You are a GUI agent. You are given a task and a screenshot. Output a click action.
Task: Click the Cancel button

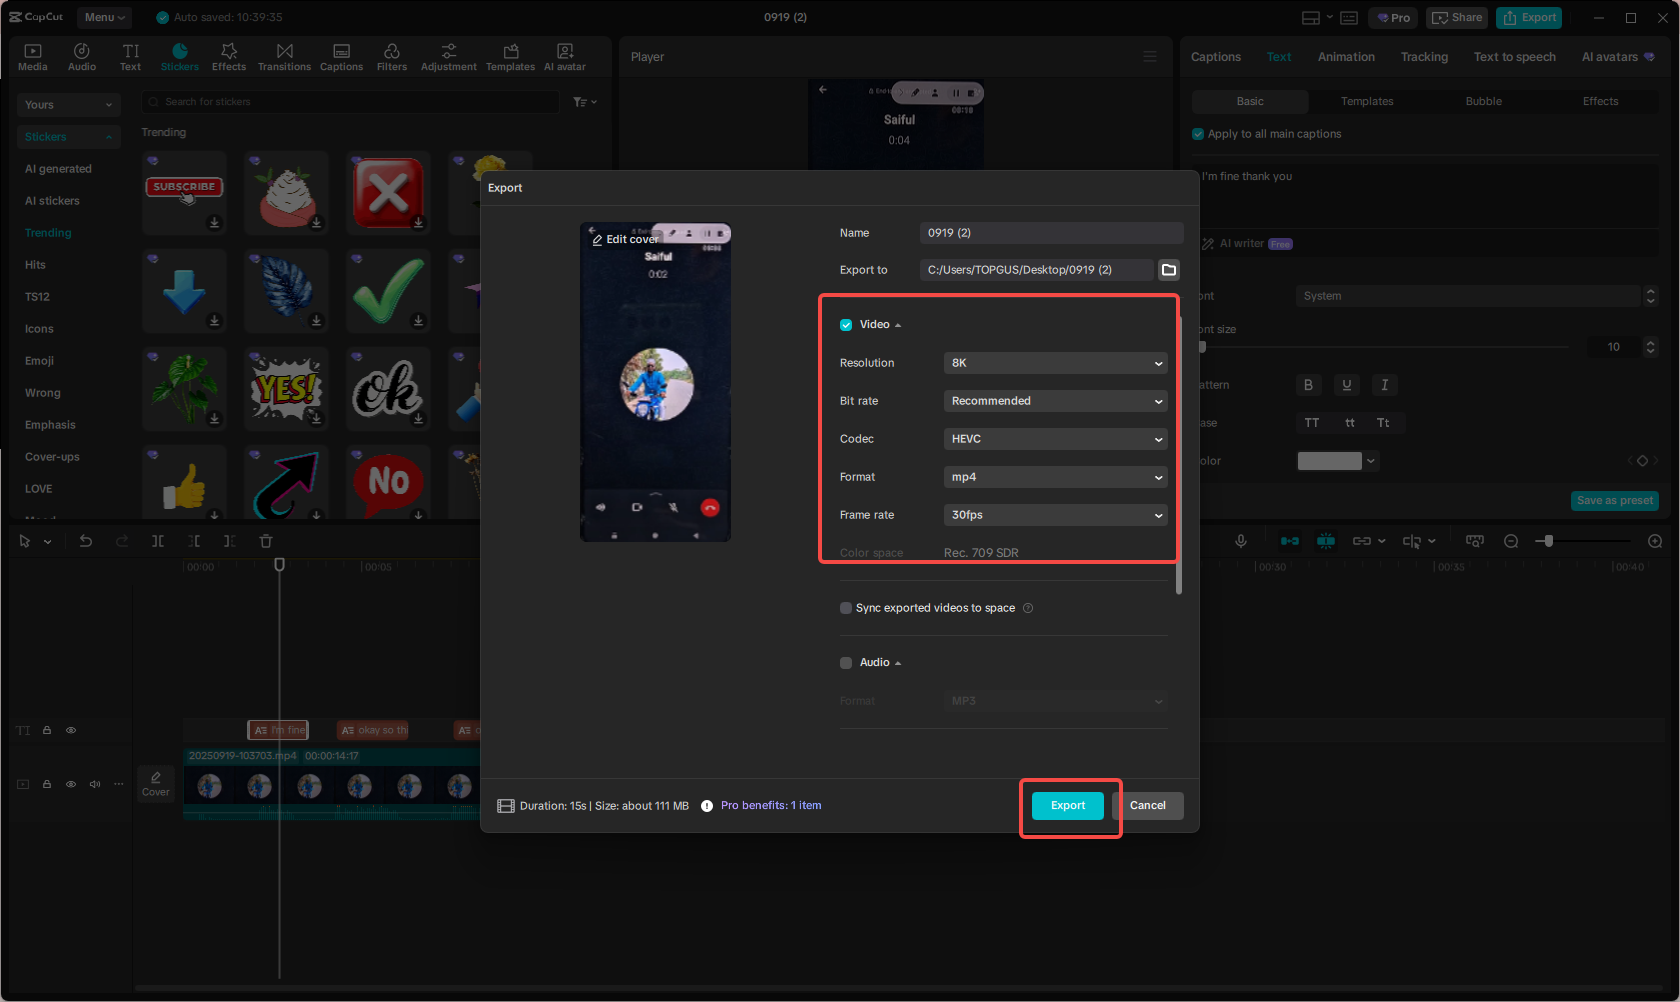pyautogui.click(x=1148, y=806)
